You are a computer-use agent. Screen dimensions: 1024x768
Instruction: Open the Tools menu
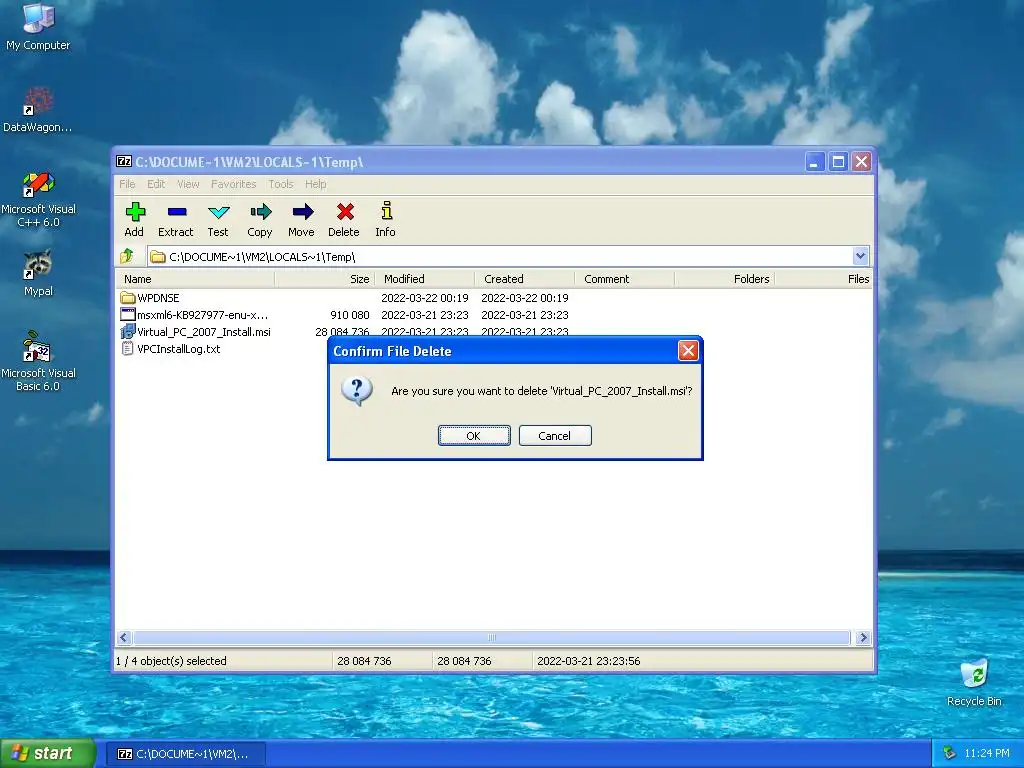point(281,184)
